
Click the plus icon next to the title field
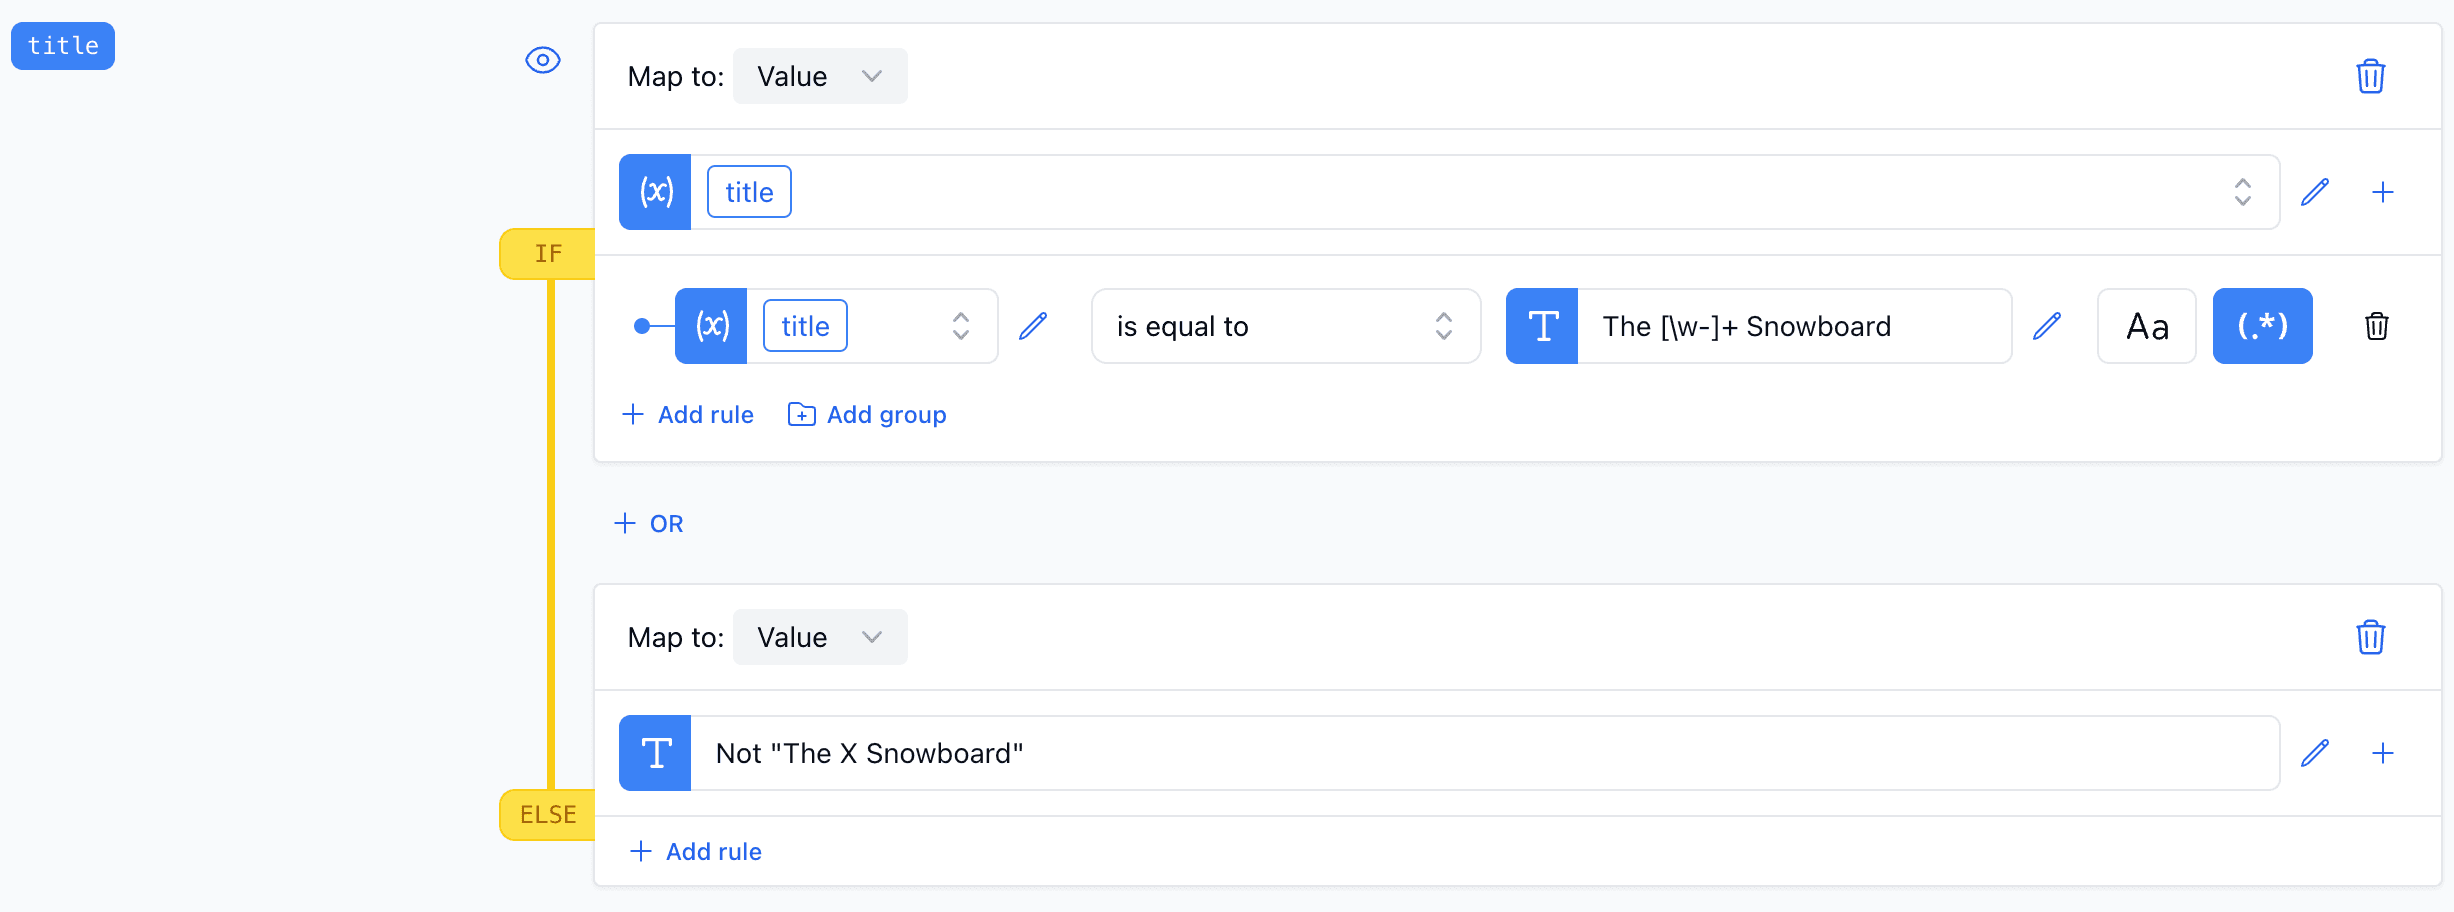click(x=2384, y=192)
